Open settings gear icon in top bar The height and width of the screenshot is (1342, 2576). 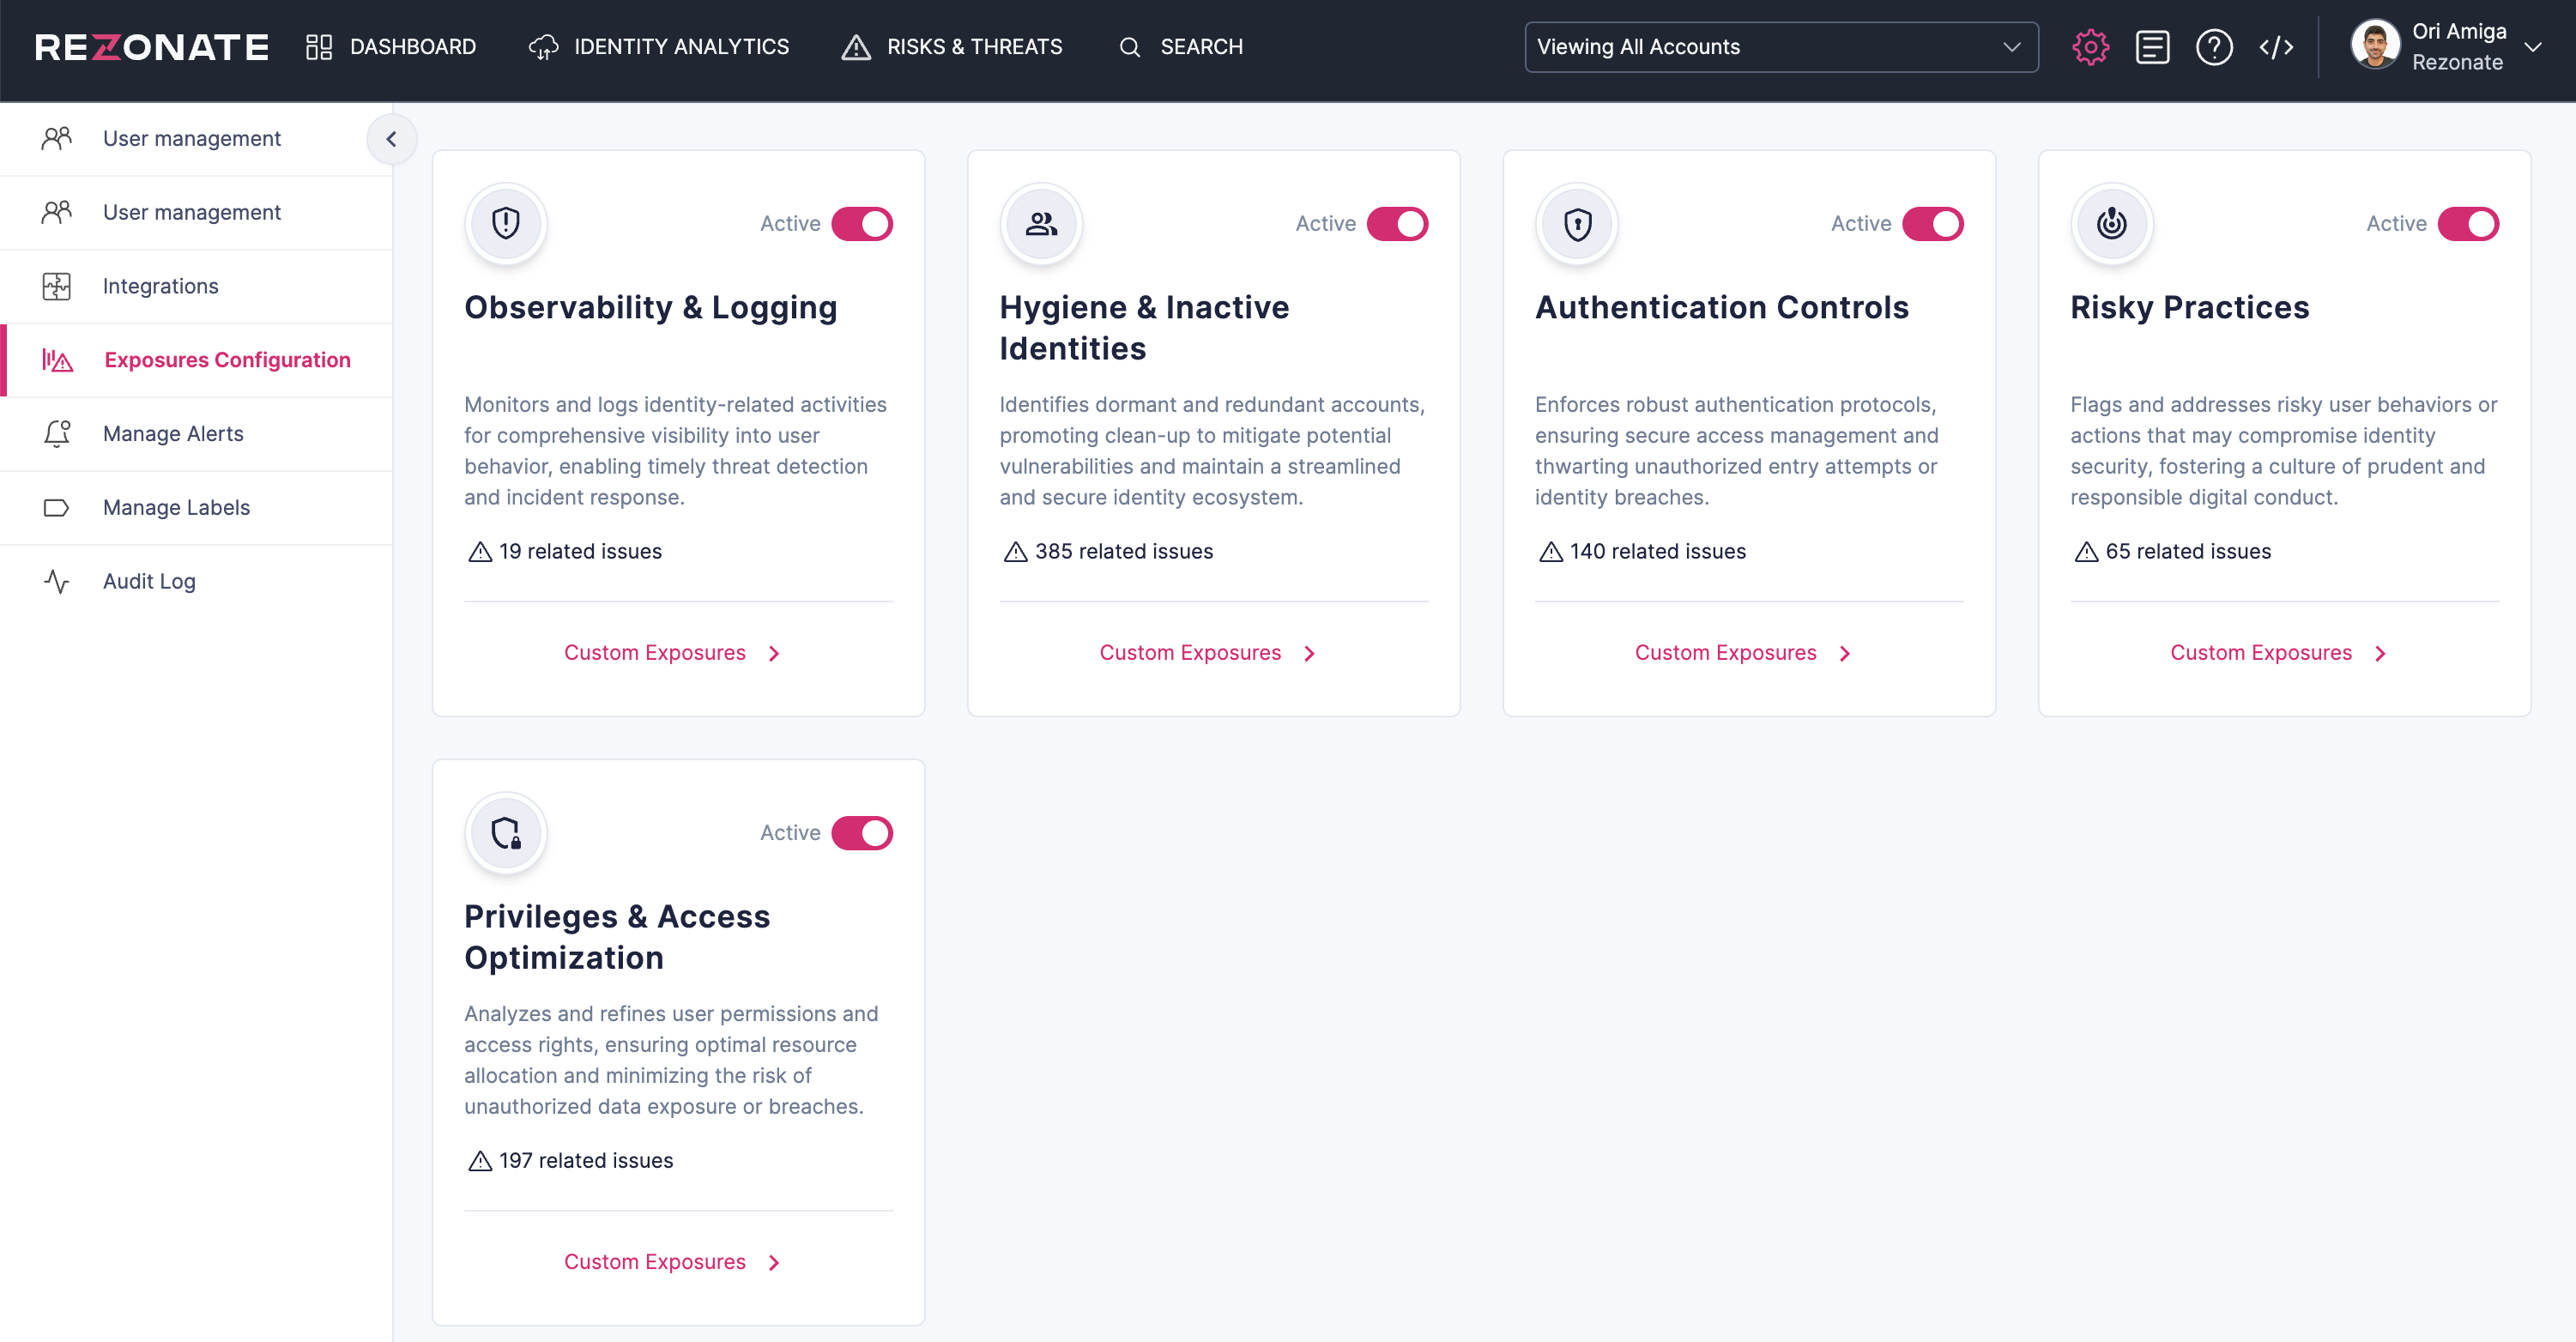click(x=2090, y=47)
